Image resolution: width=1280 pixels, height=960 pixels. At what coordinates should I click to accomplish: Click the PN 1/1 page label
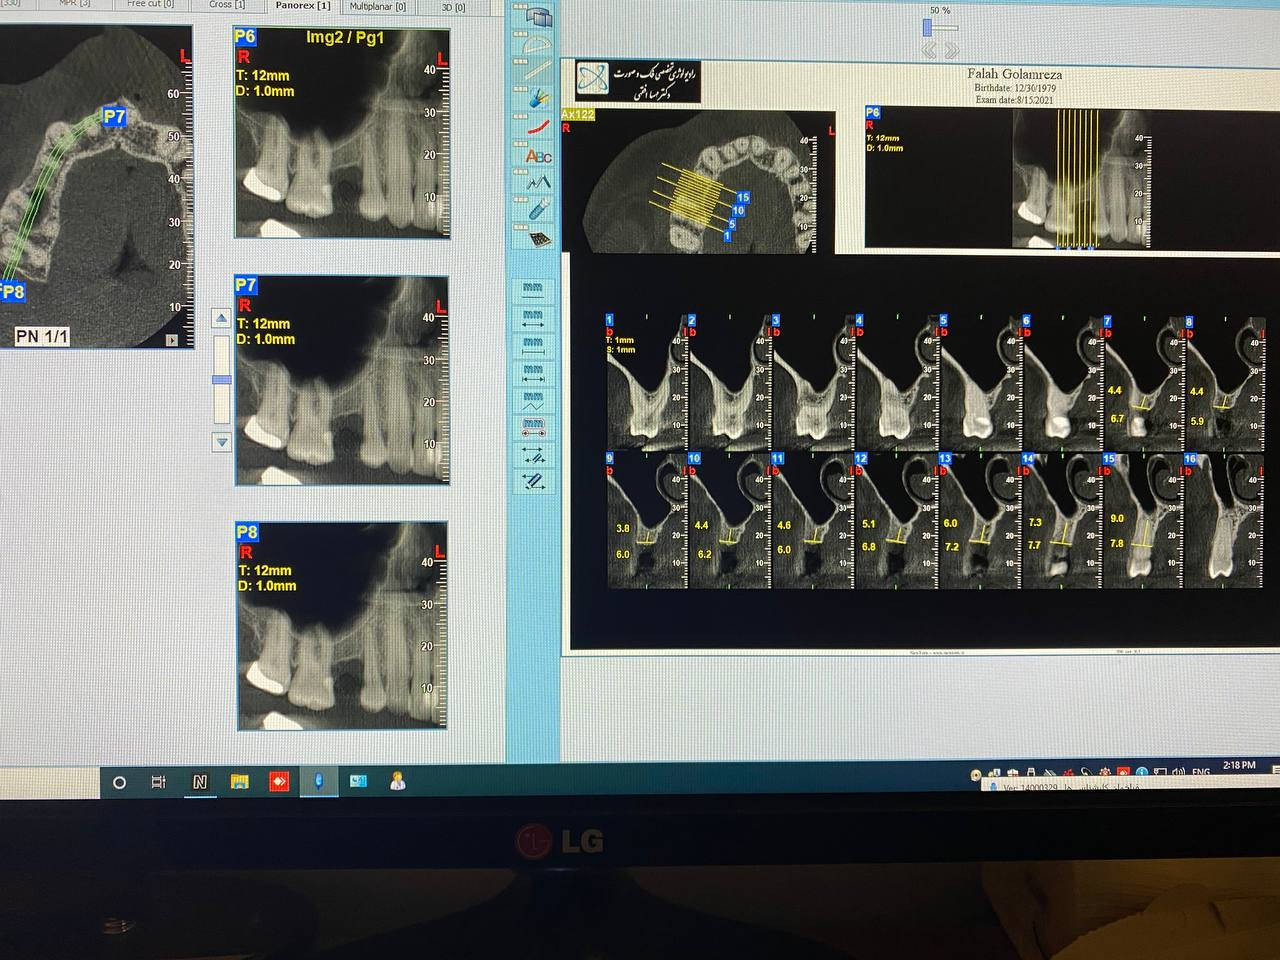click(42, 337)
